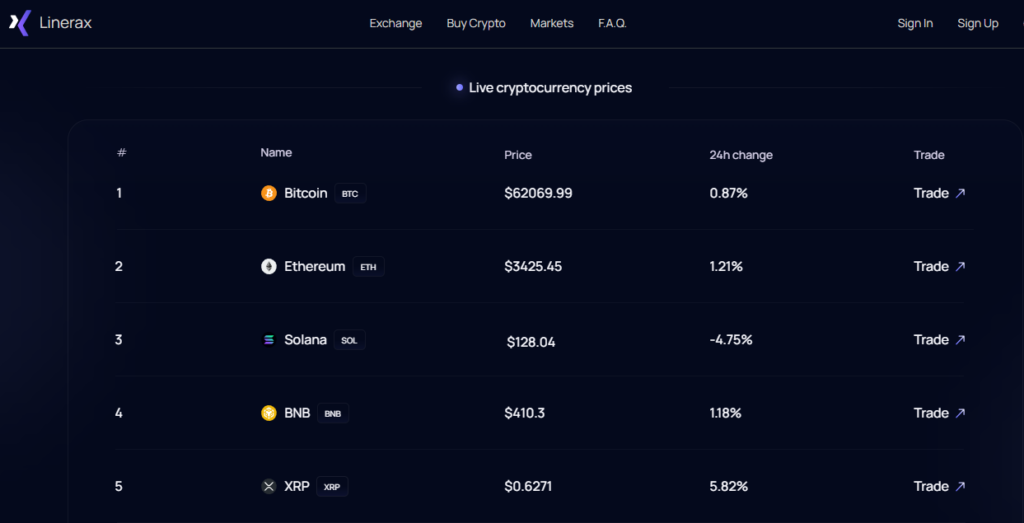
Task: Click the Bitcoin coin icon
Action: [x=268, y=193]
